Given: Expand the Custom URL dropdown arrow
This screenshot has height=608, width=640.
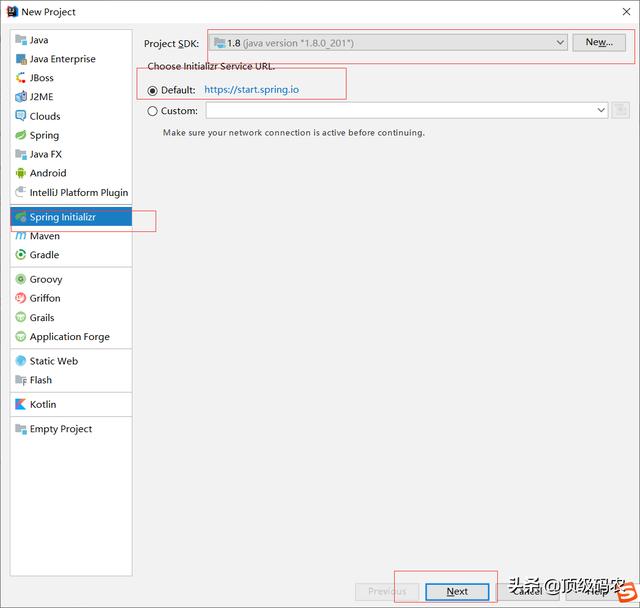Looking at the screenshot, I should (x=601, y=110).
